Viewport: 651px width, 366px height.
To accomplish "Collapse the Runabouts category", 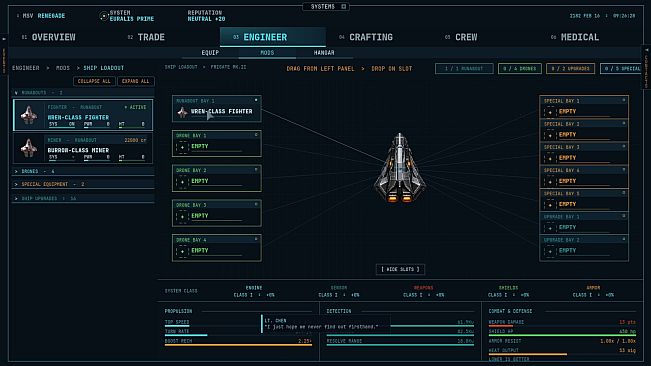I will click(83, 93).
